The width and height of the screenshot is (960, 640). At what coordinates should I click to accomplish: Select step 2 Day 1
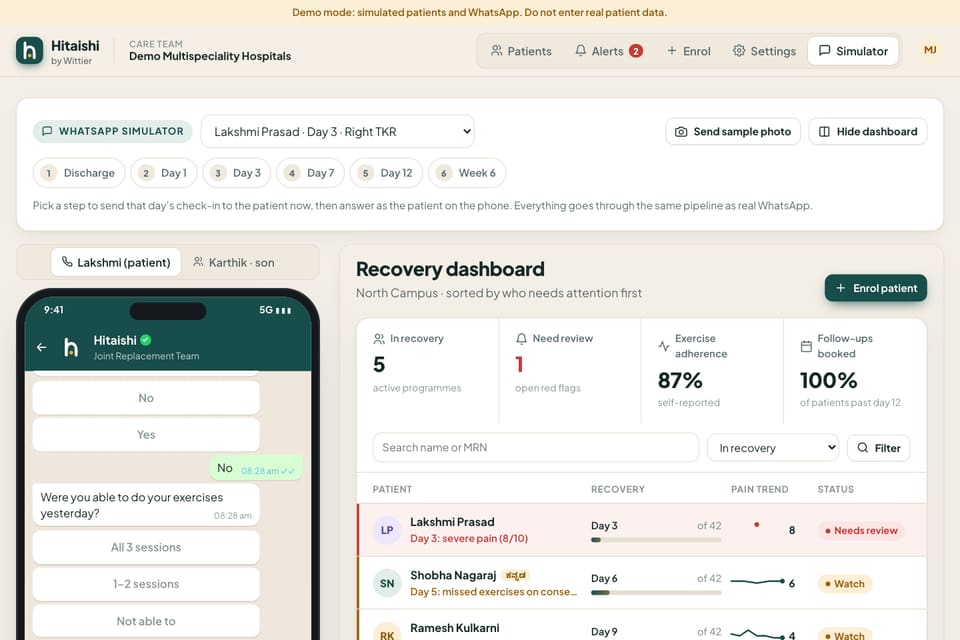click(x=164, y=173)
